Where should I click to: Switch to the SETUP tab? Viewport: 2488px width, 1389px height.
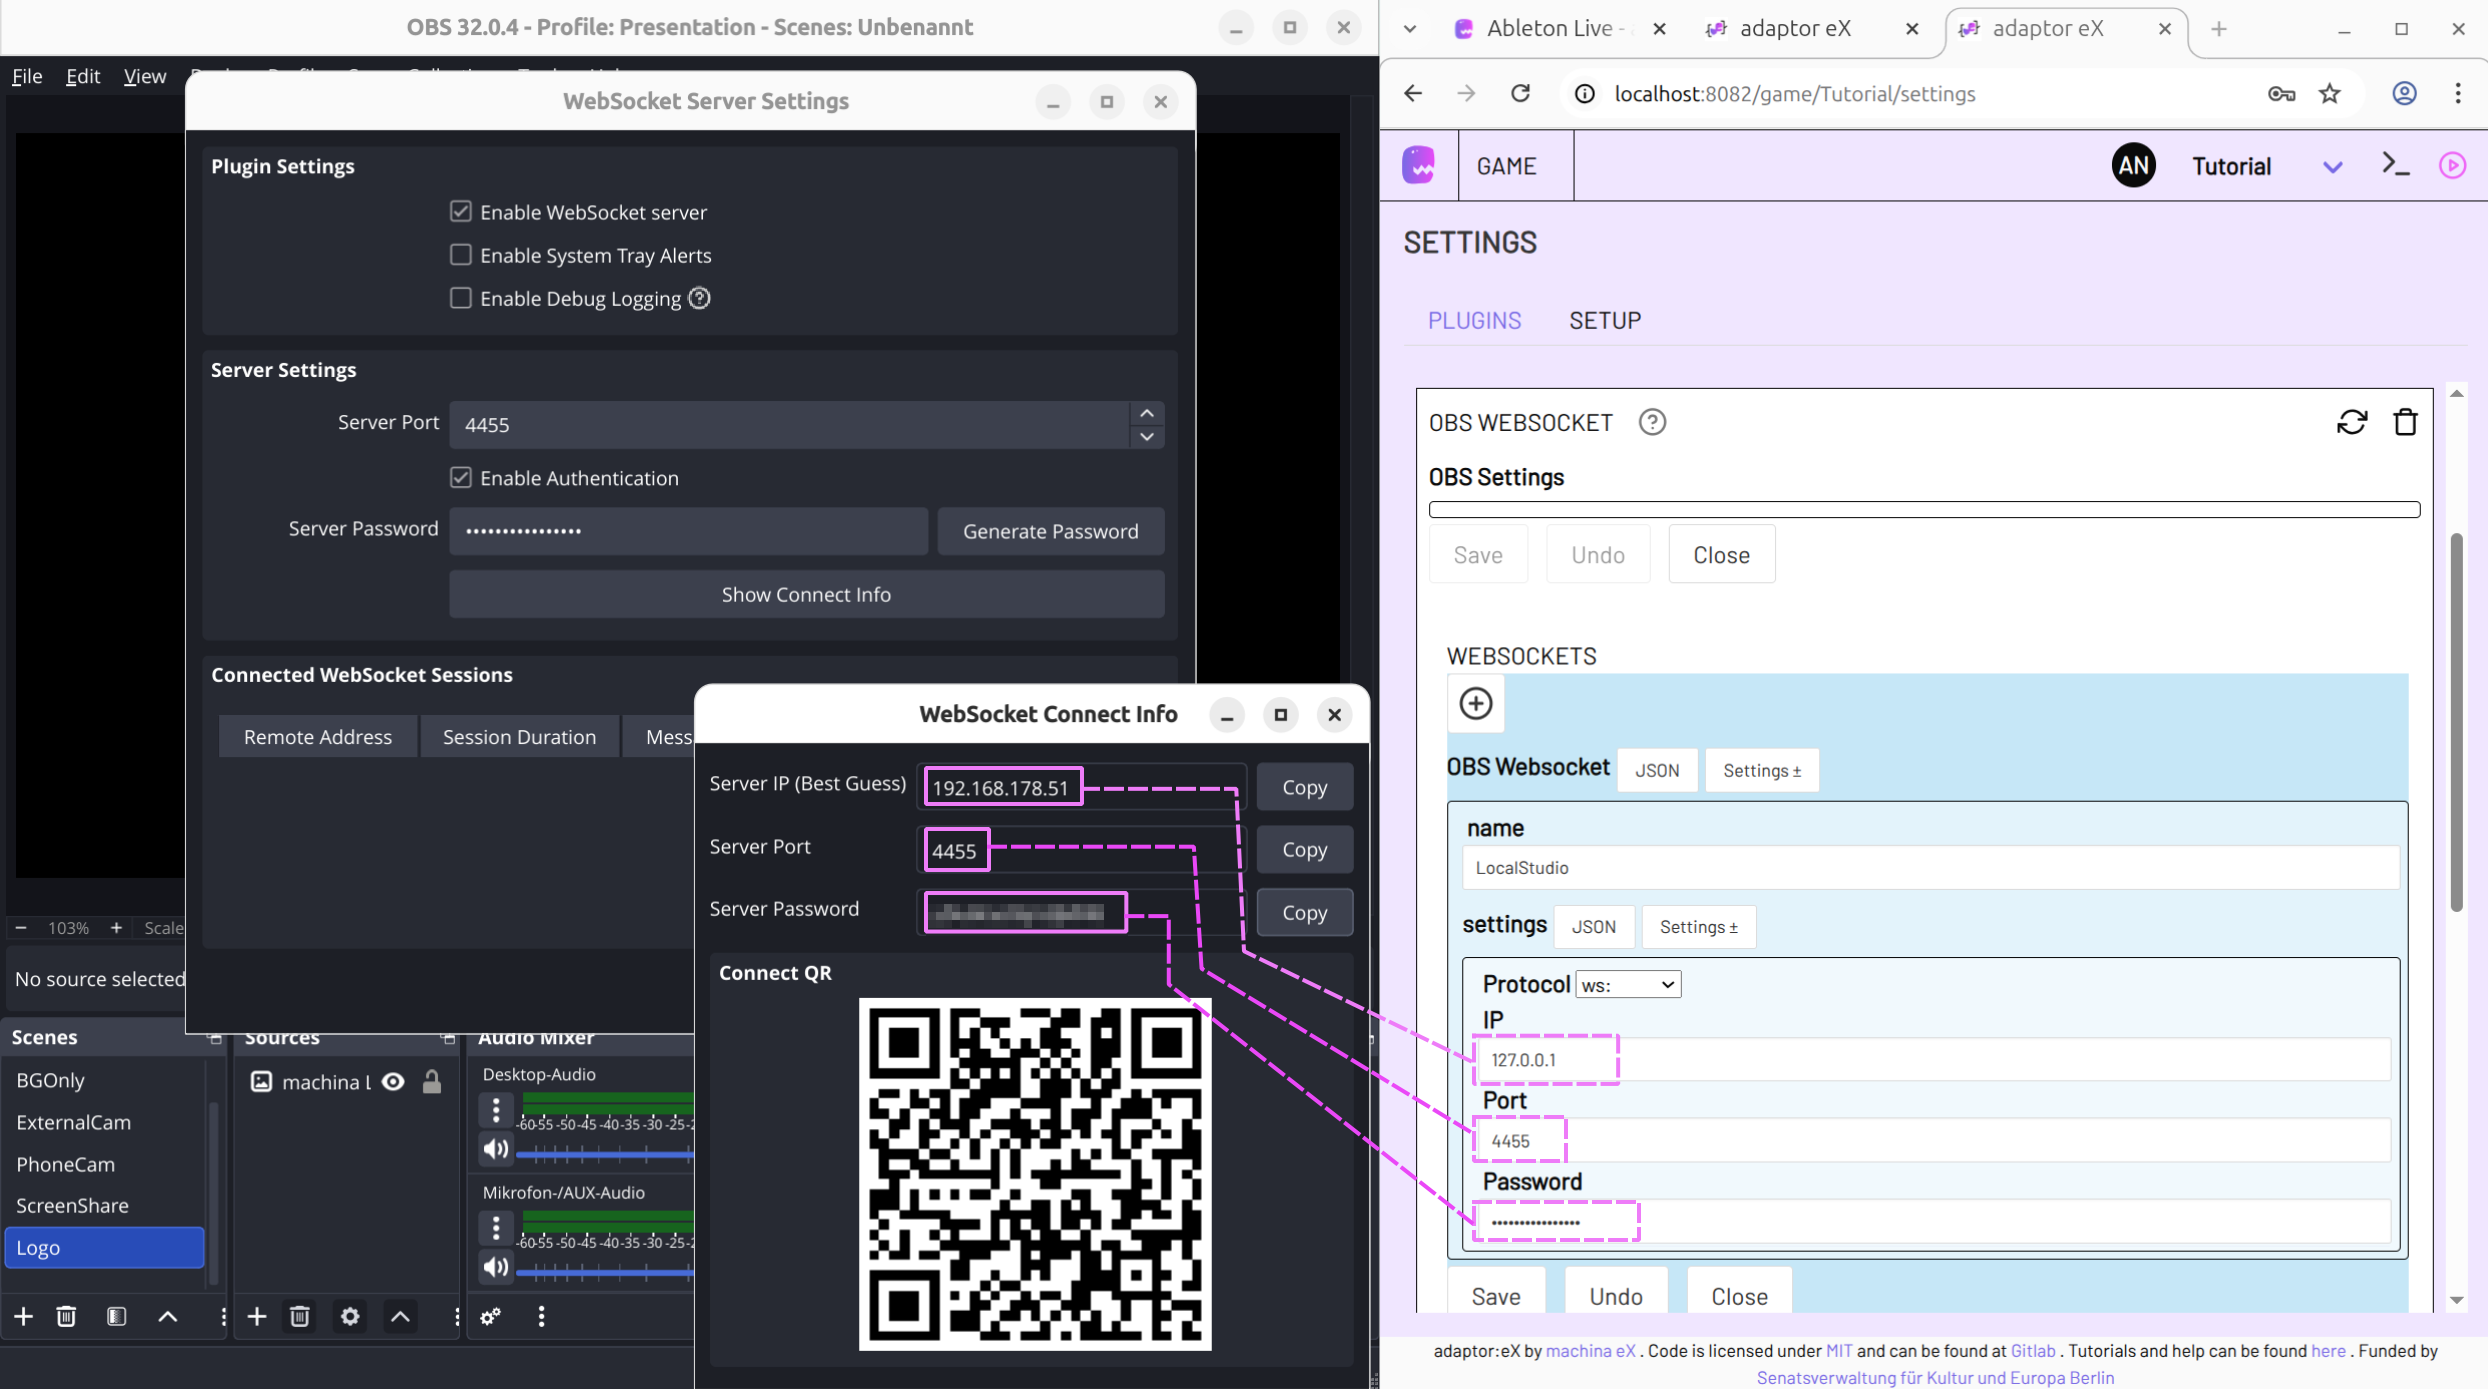point(1604,320)
